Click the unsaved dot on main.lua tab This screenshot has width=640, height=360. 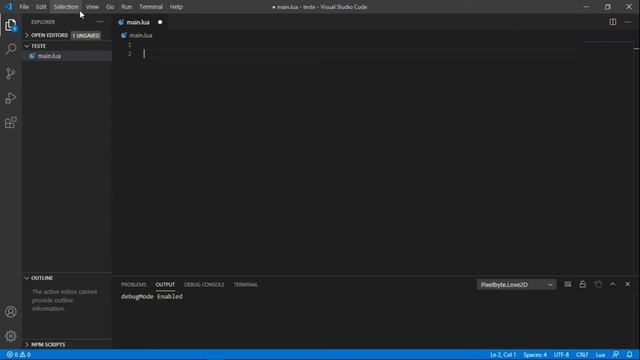(x=160, y=22)
